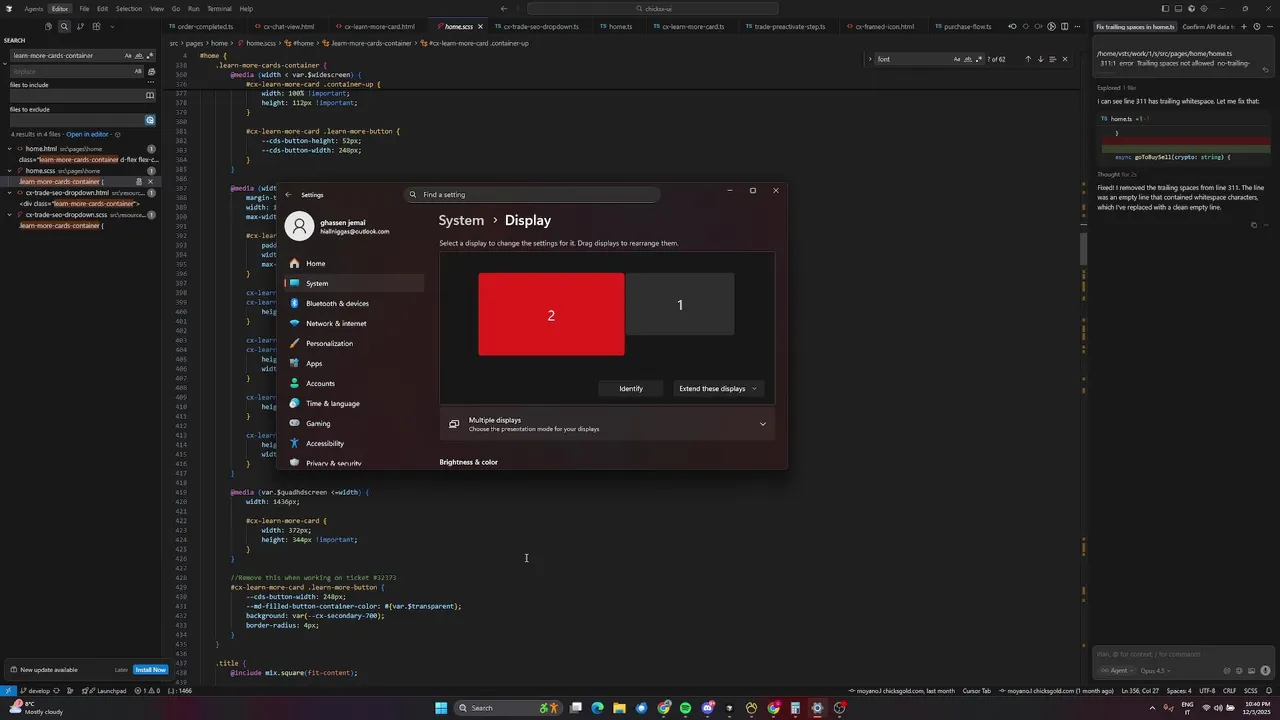The height and width of the screenshot is (720, 1280).
Task: Open the Selection menu
Action: [129, 8]
